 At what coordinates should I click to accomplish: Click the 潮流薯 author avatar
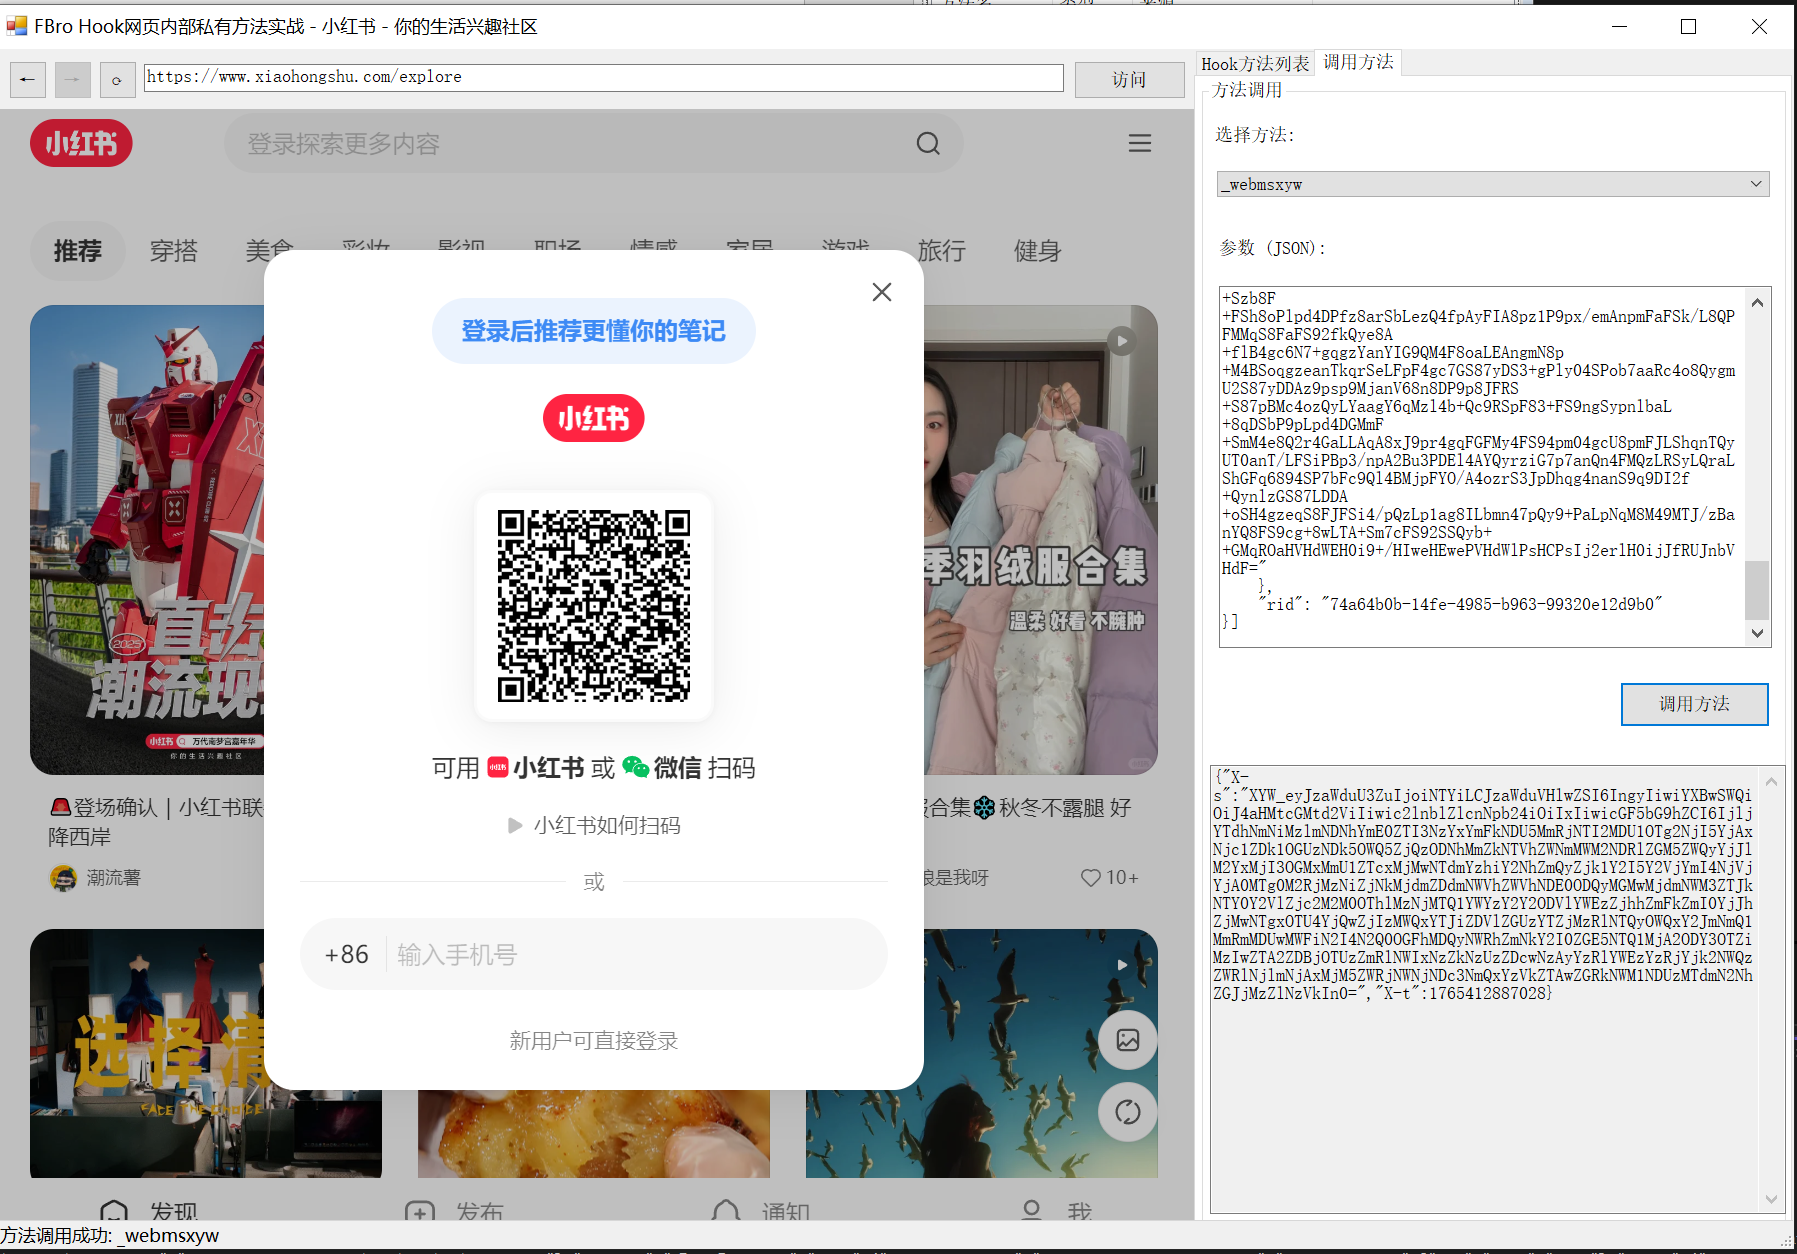(x=63, y=878)
